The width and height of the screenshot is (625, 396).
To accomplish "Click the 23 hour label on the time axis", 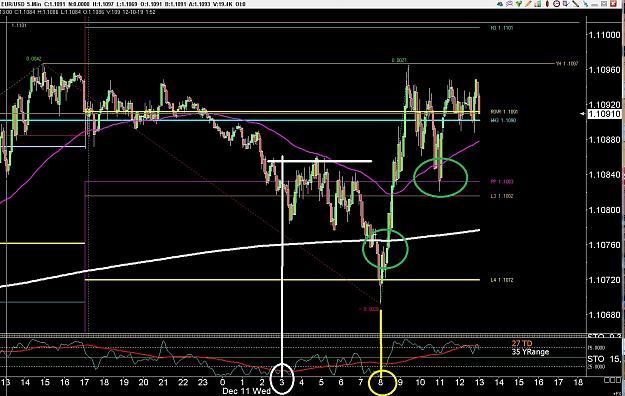I will click(203, 382).
